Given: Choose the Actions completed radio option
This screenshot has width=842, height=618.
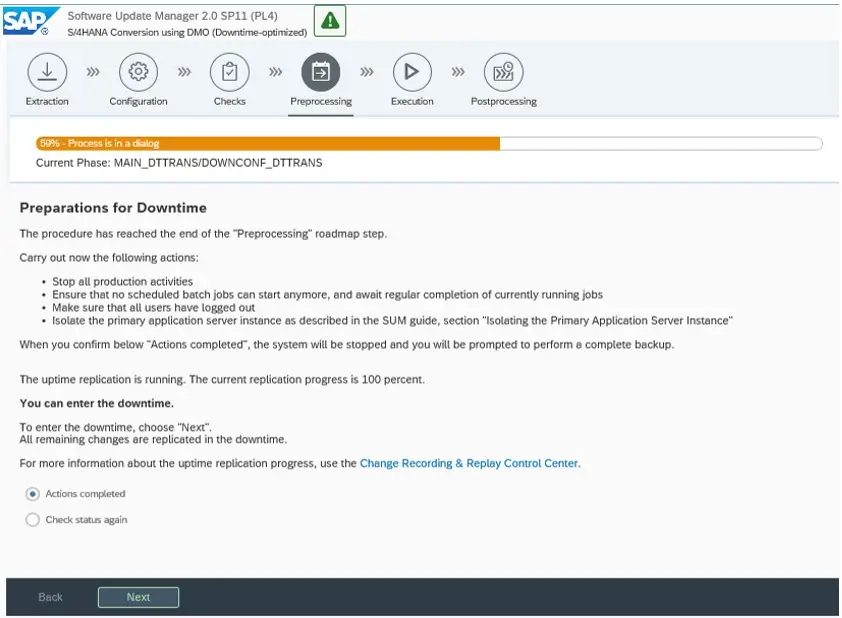Looking at the screenshot, I should [x=33, y=494].
